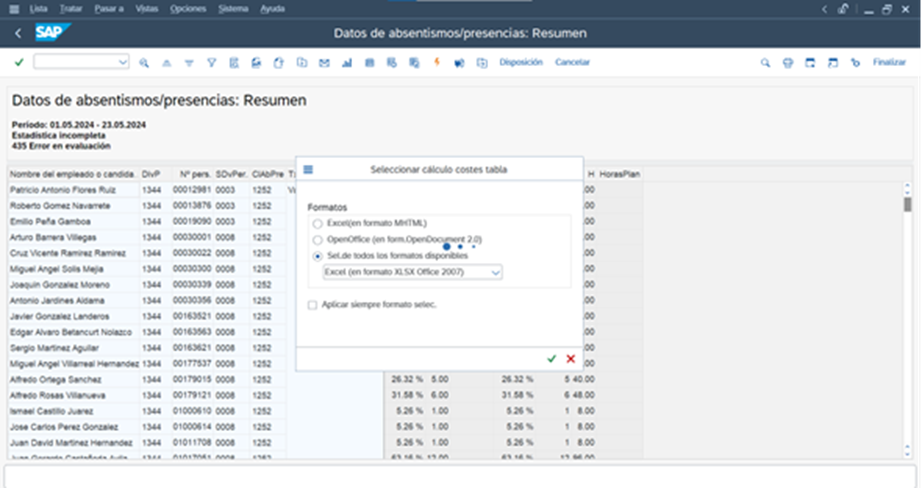Choose the OpenOffice OpenDocument format option

318,240
